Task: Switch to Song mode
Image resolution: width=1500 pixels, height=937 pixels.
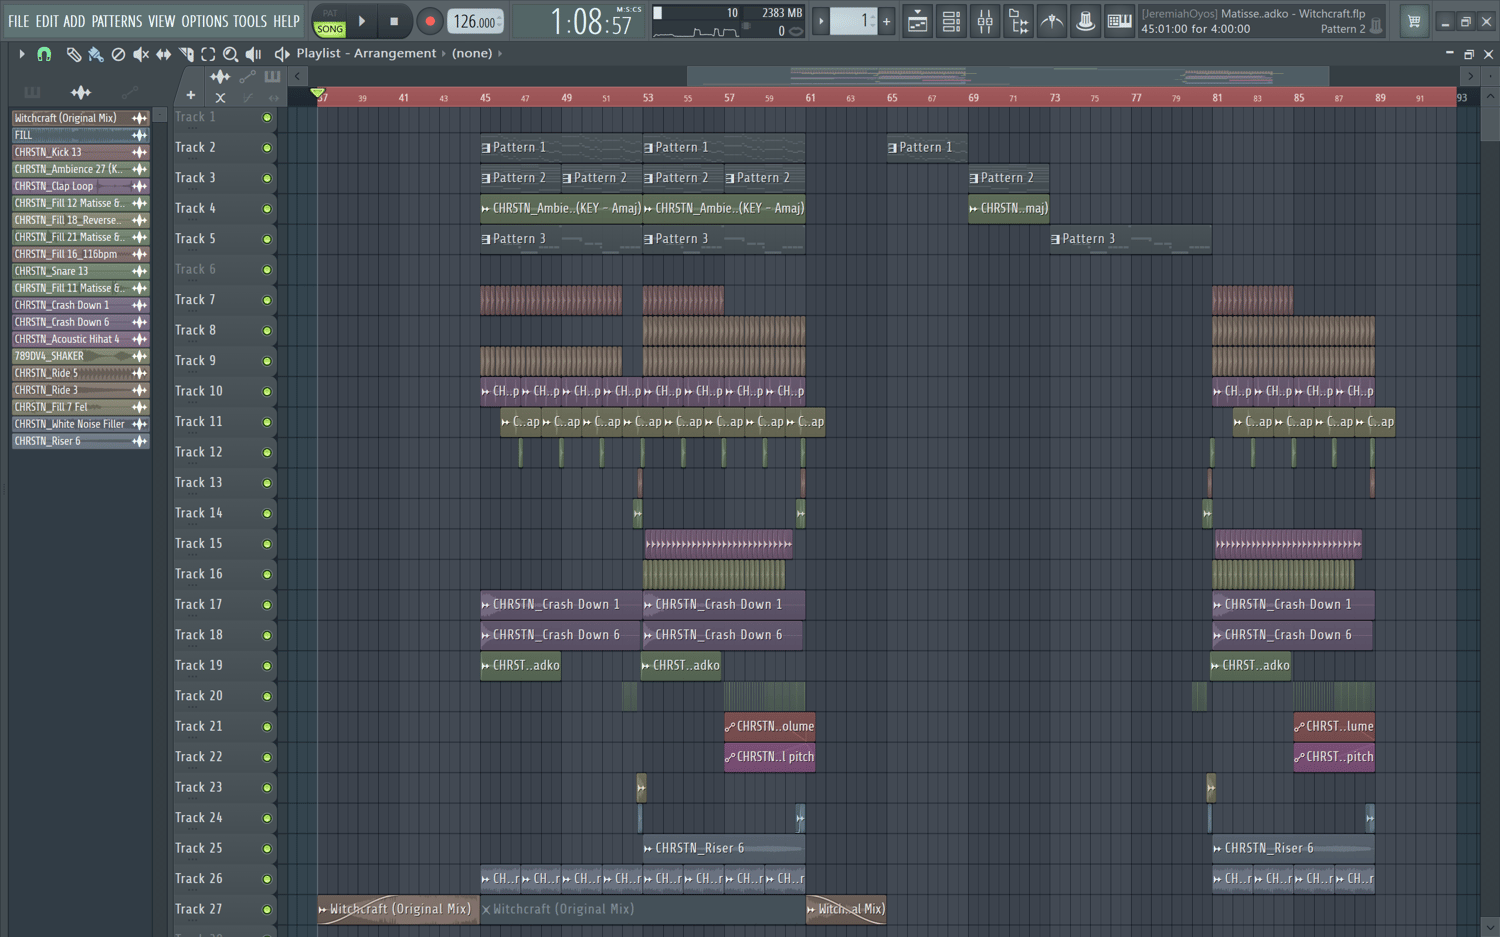Action: coord(330,29)
